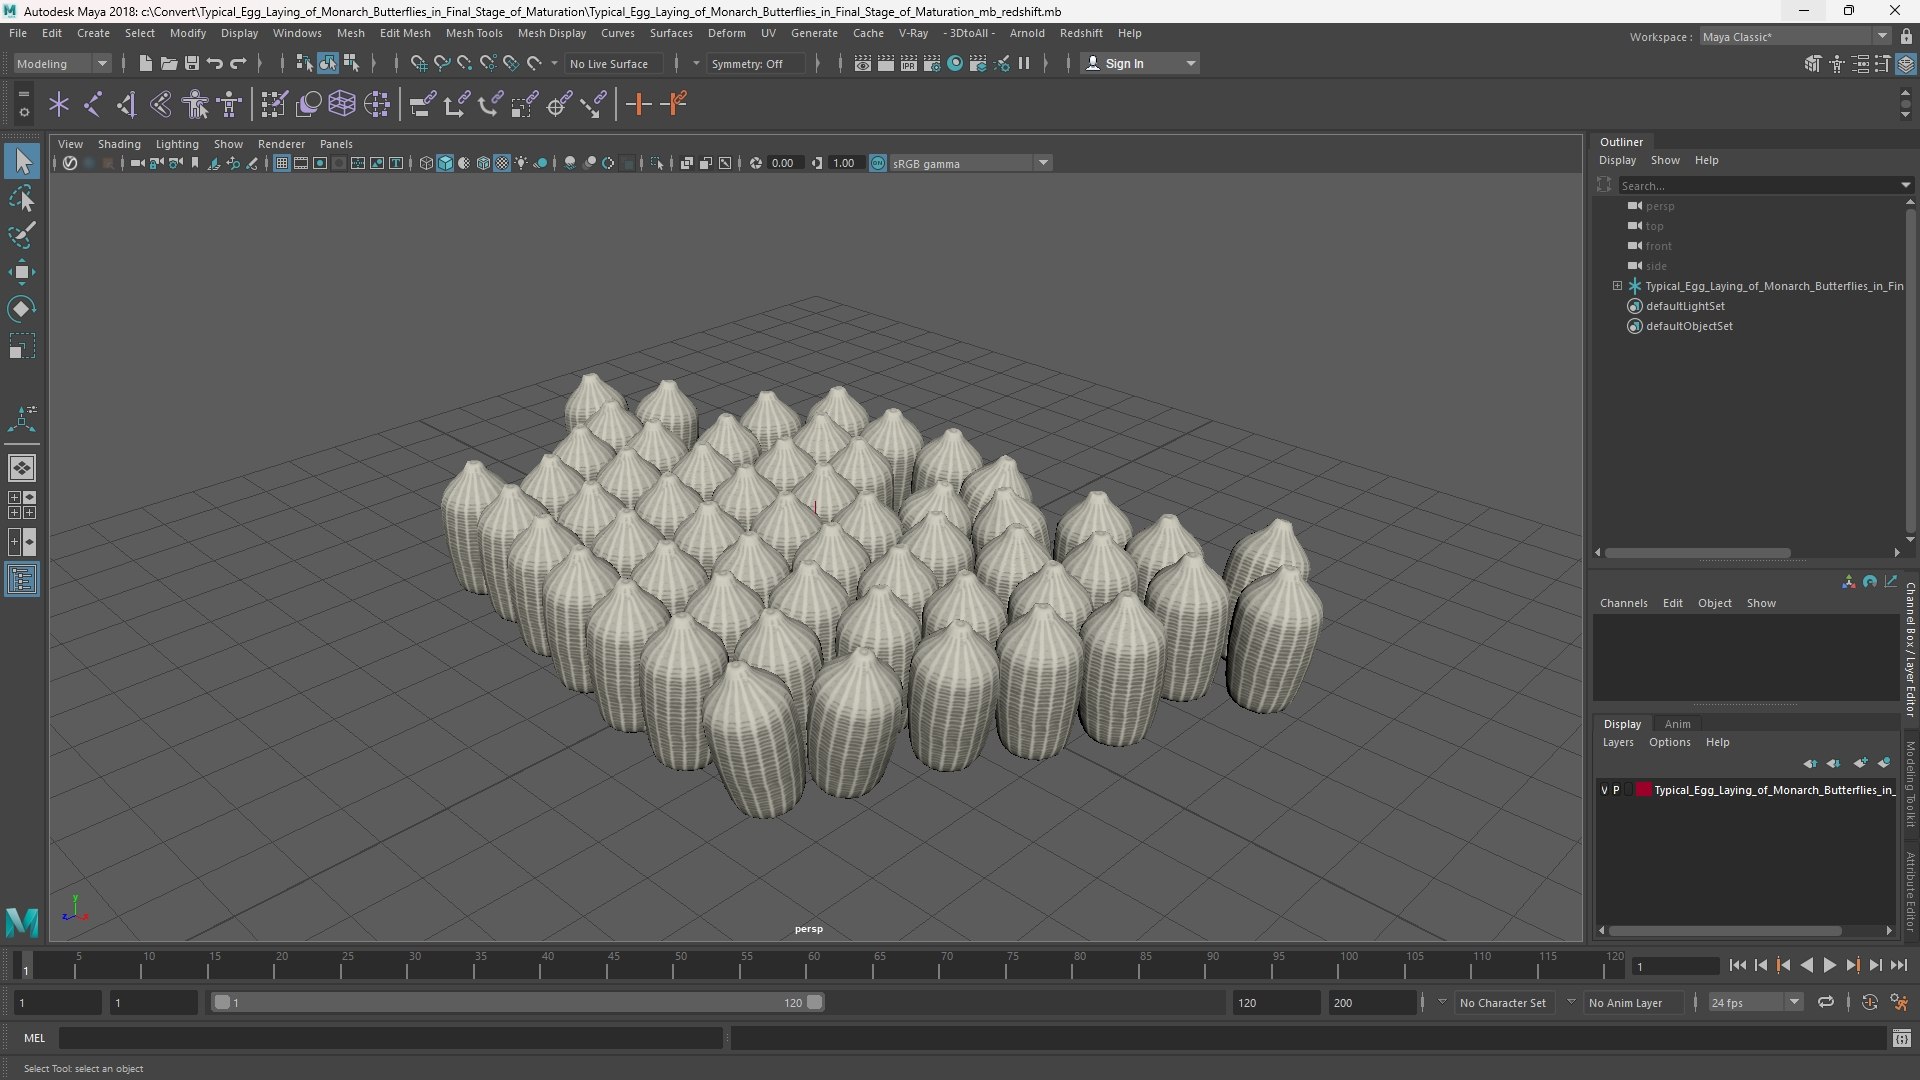Click the single-pane layout icon
The height and width of the screenshot is (1080, 1920).
tap(22, 468)
